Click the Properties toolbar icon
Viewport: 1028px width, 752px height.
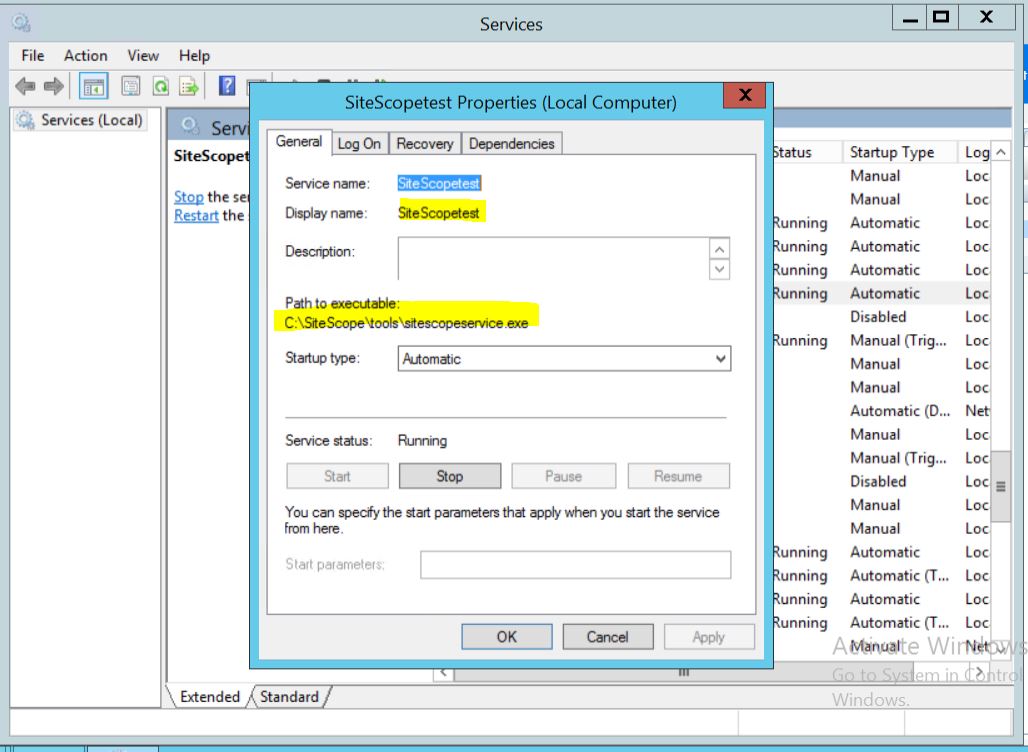(x=130, y=87)
